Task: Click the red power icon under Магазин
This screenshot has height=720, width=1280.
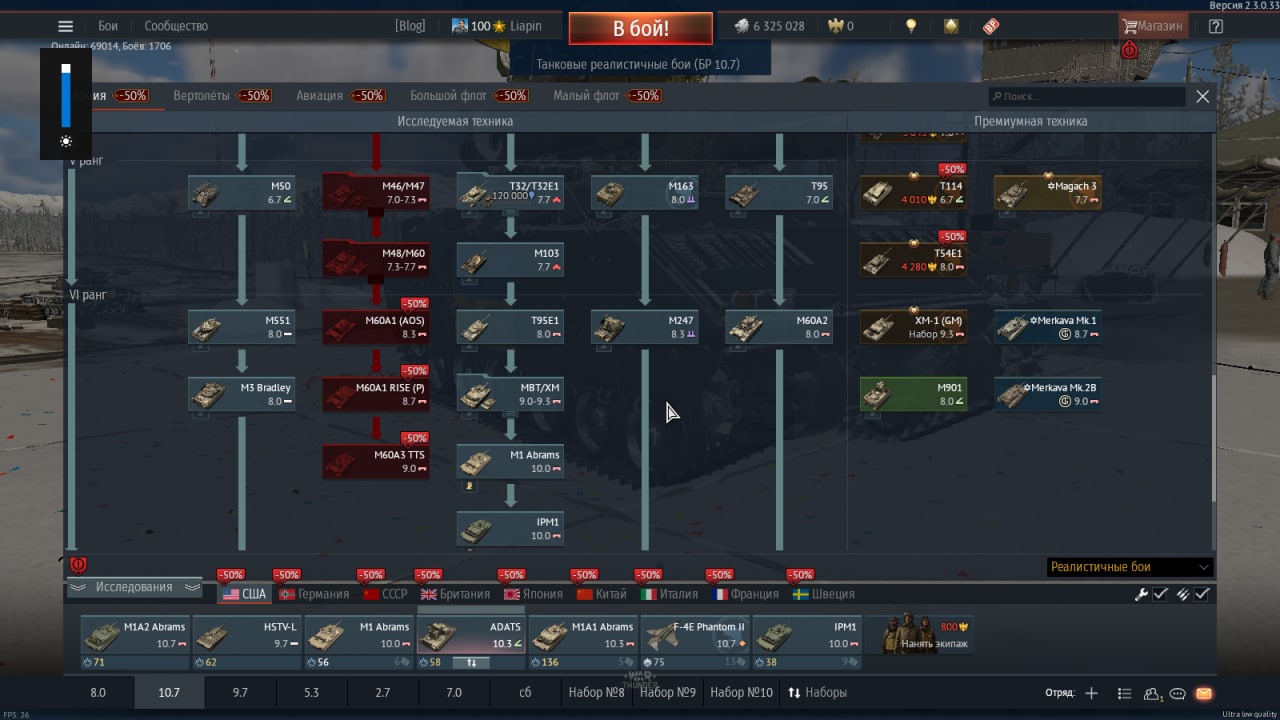Action: pos(1130,50)
